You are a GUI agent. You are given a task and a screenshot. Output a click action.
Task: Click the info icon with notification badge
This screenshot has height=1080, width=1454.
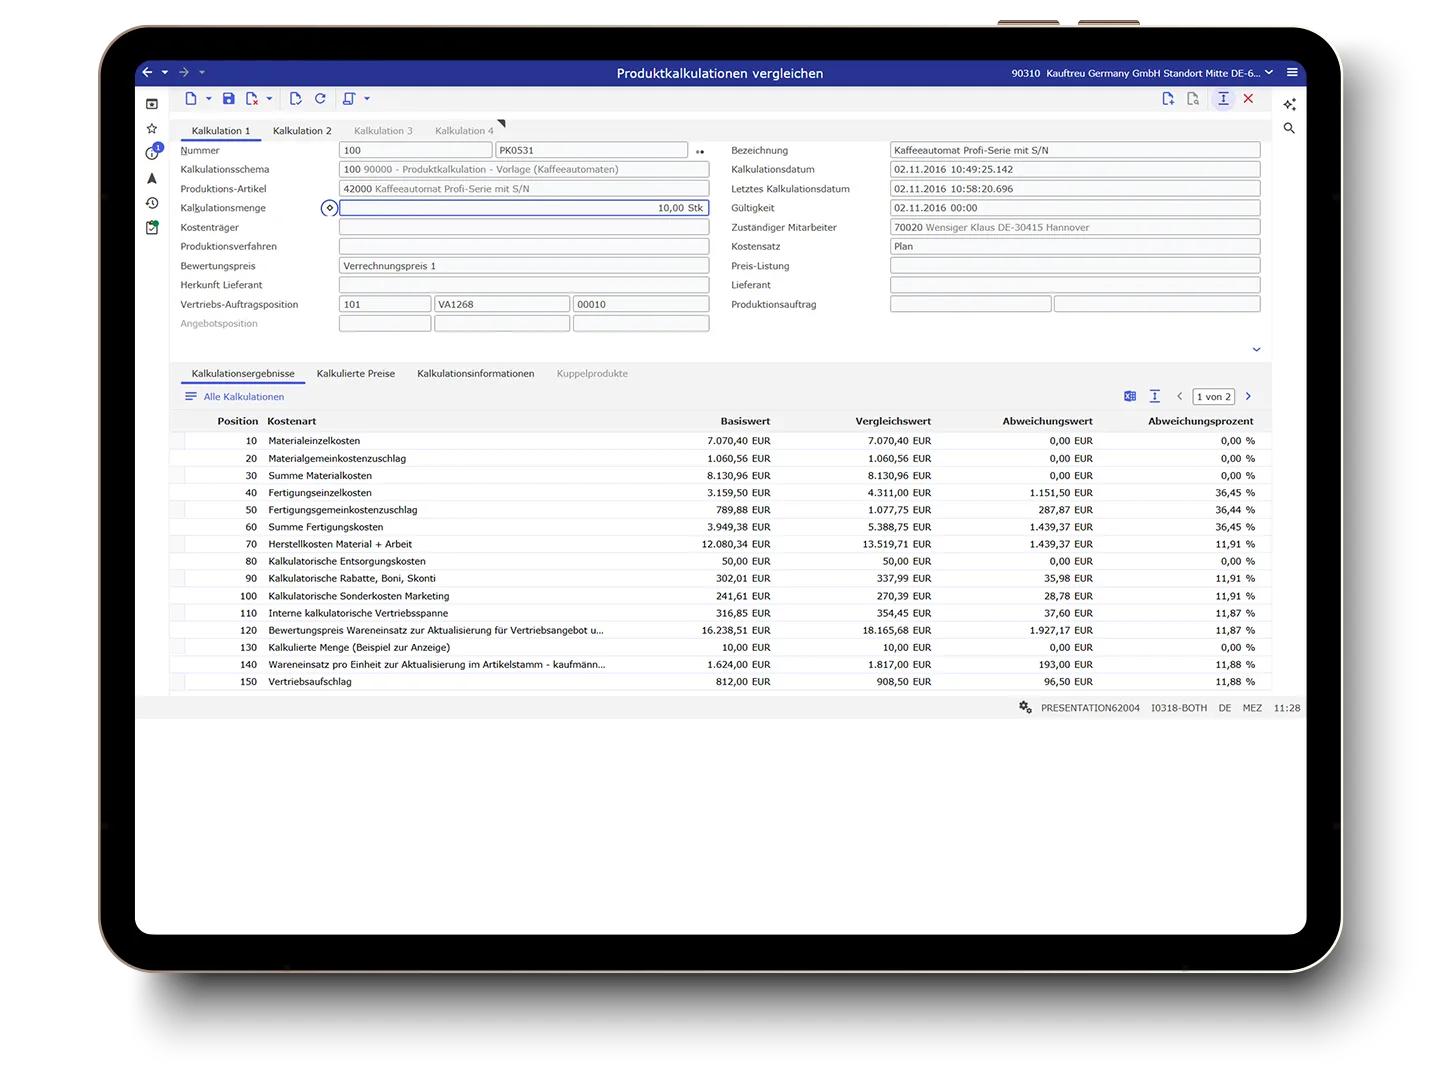tap(152, 153)
